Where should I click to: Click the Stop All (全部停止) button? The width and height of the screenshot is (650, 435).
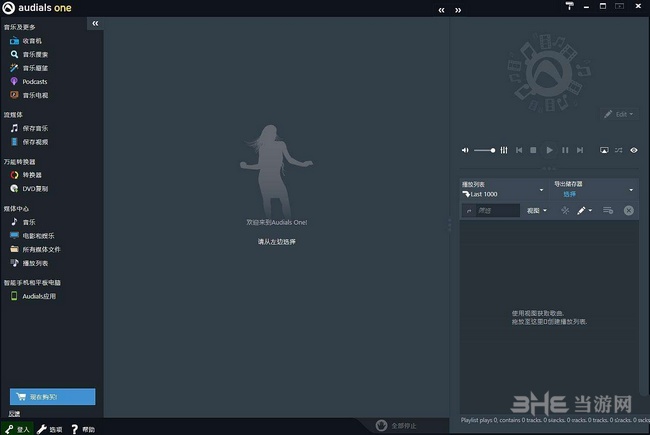coord(396,425)
